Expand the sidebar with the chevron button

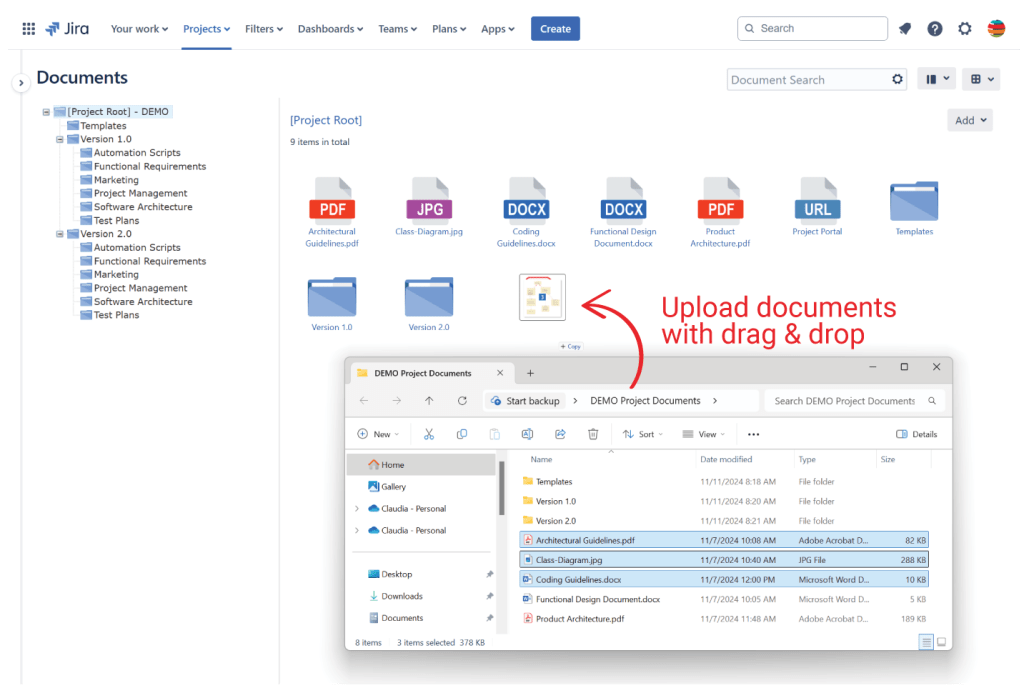tap(20, 83)
